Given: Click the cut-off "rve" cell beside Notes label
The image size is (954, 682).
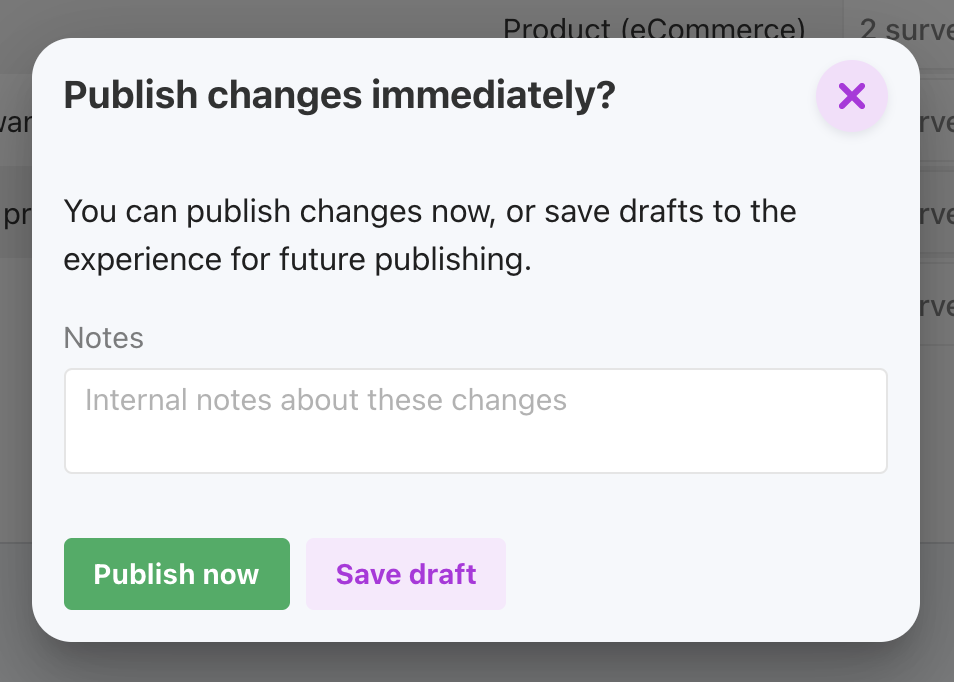Looking at the screenshot, I should [x=937, y=307].
